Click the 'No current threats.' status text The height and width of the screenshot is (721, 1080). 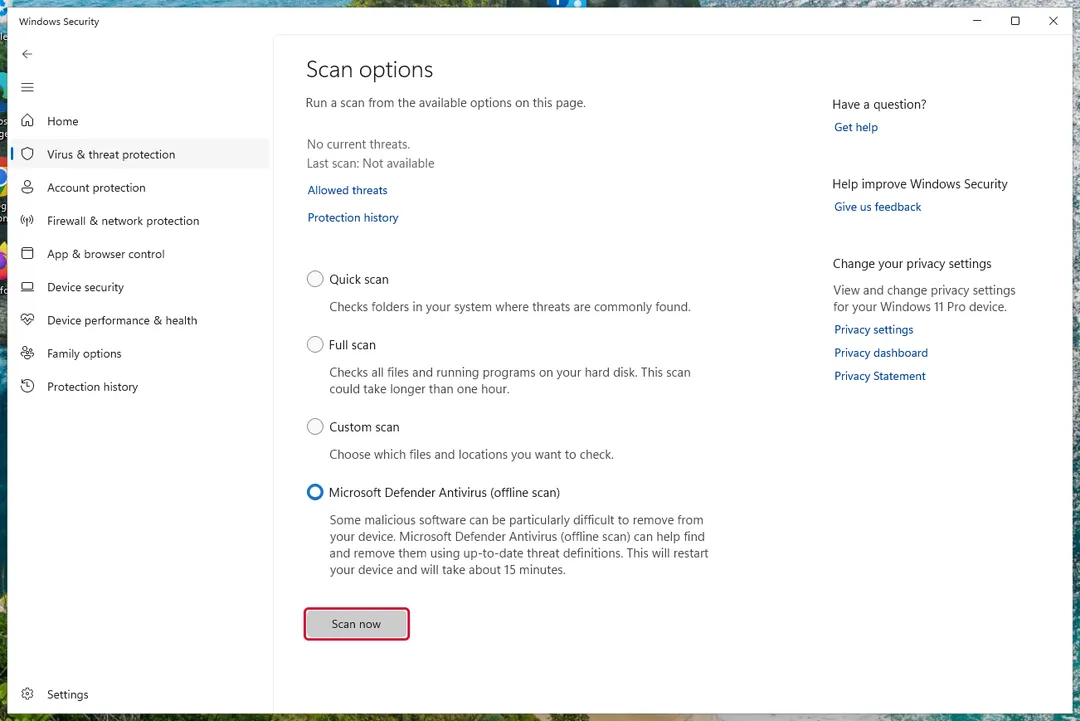click(358, 144)
